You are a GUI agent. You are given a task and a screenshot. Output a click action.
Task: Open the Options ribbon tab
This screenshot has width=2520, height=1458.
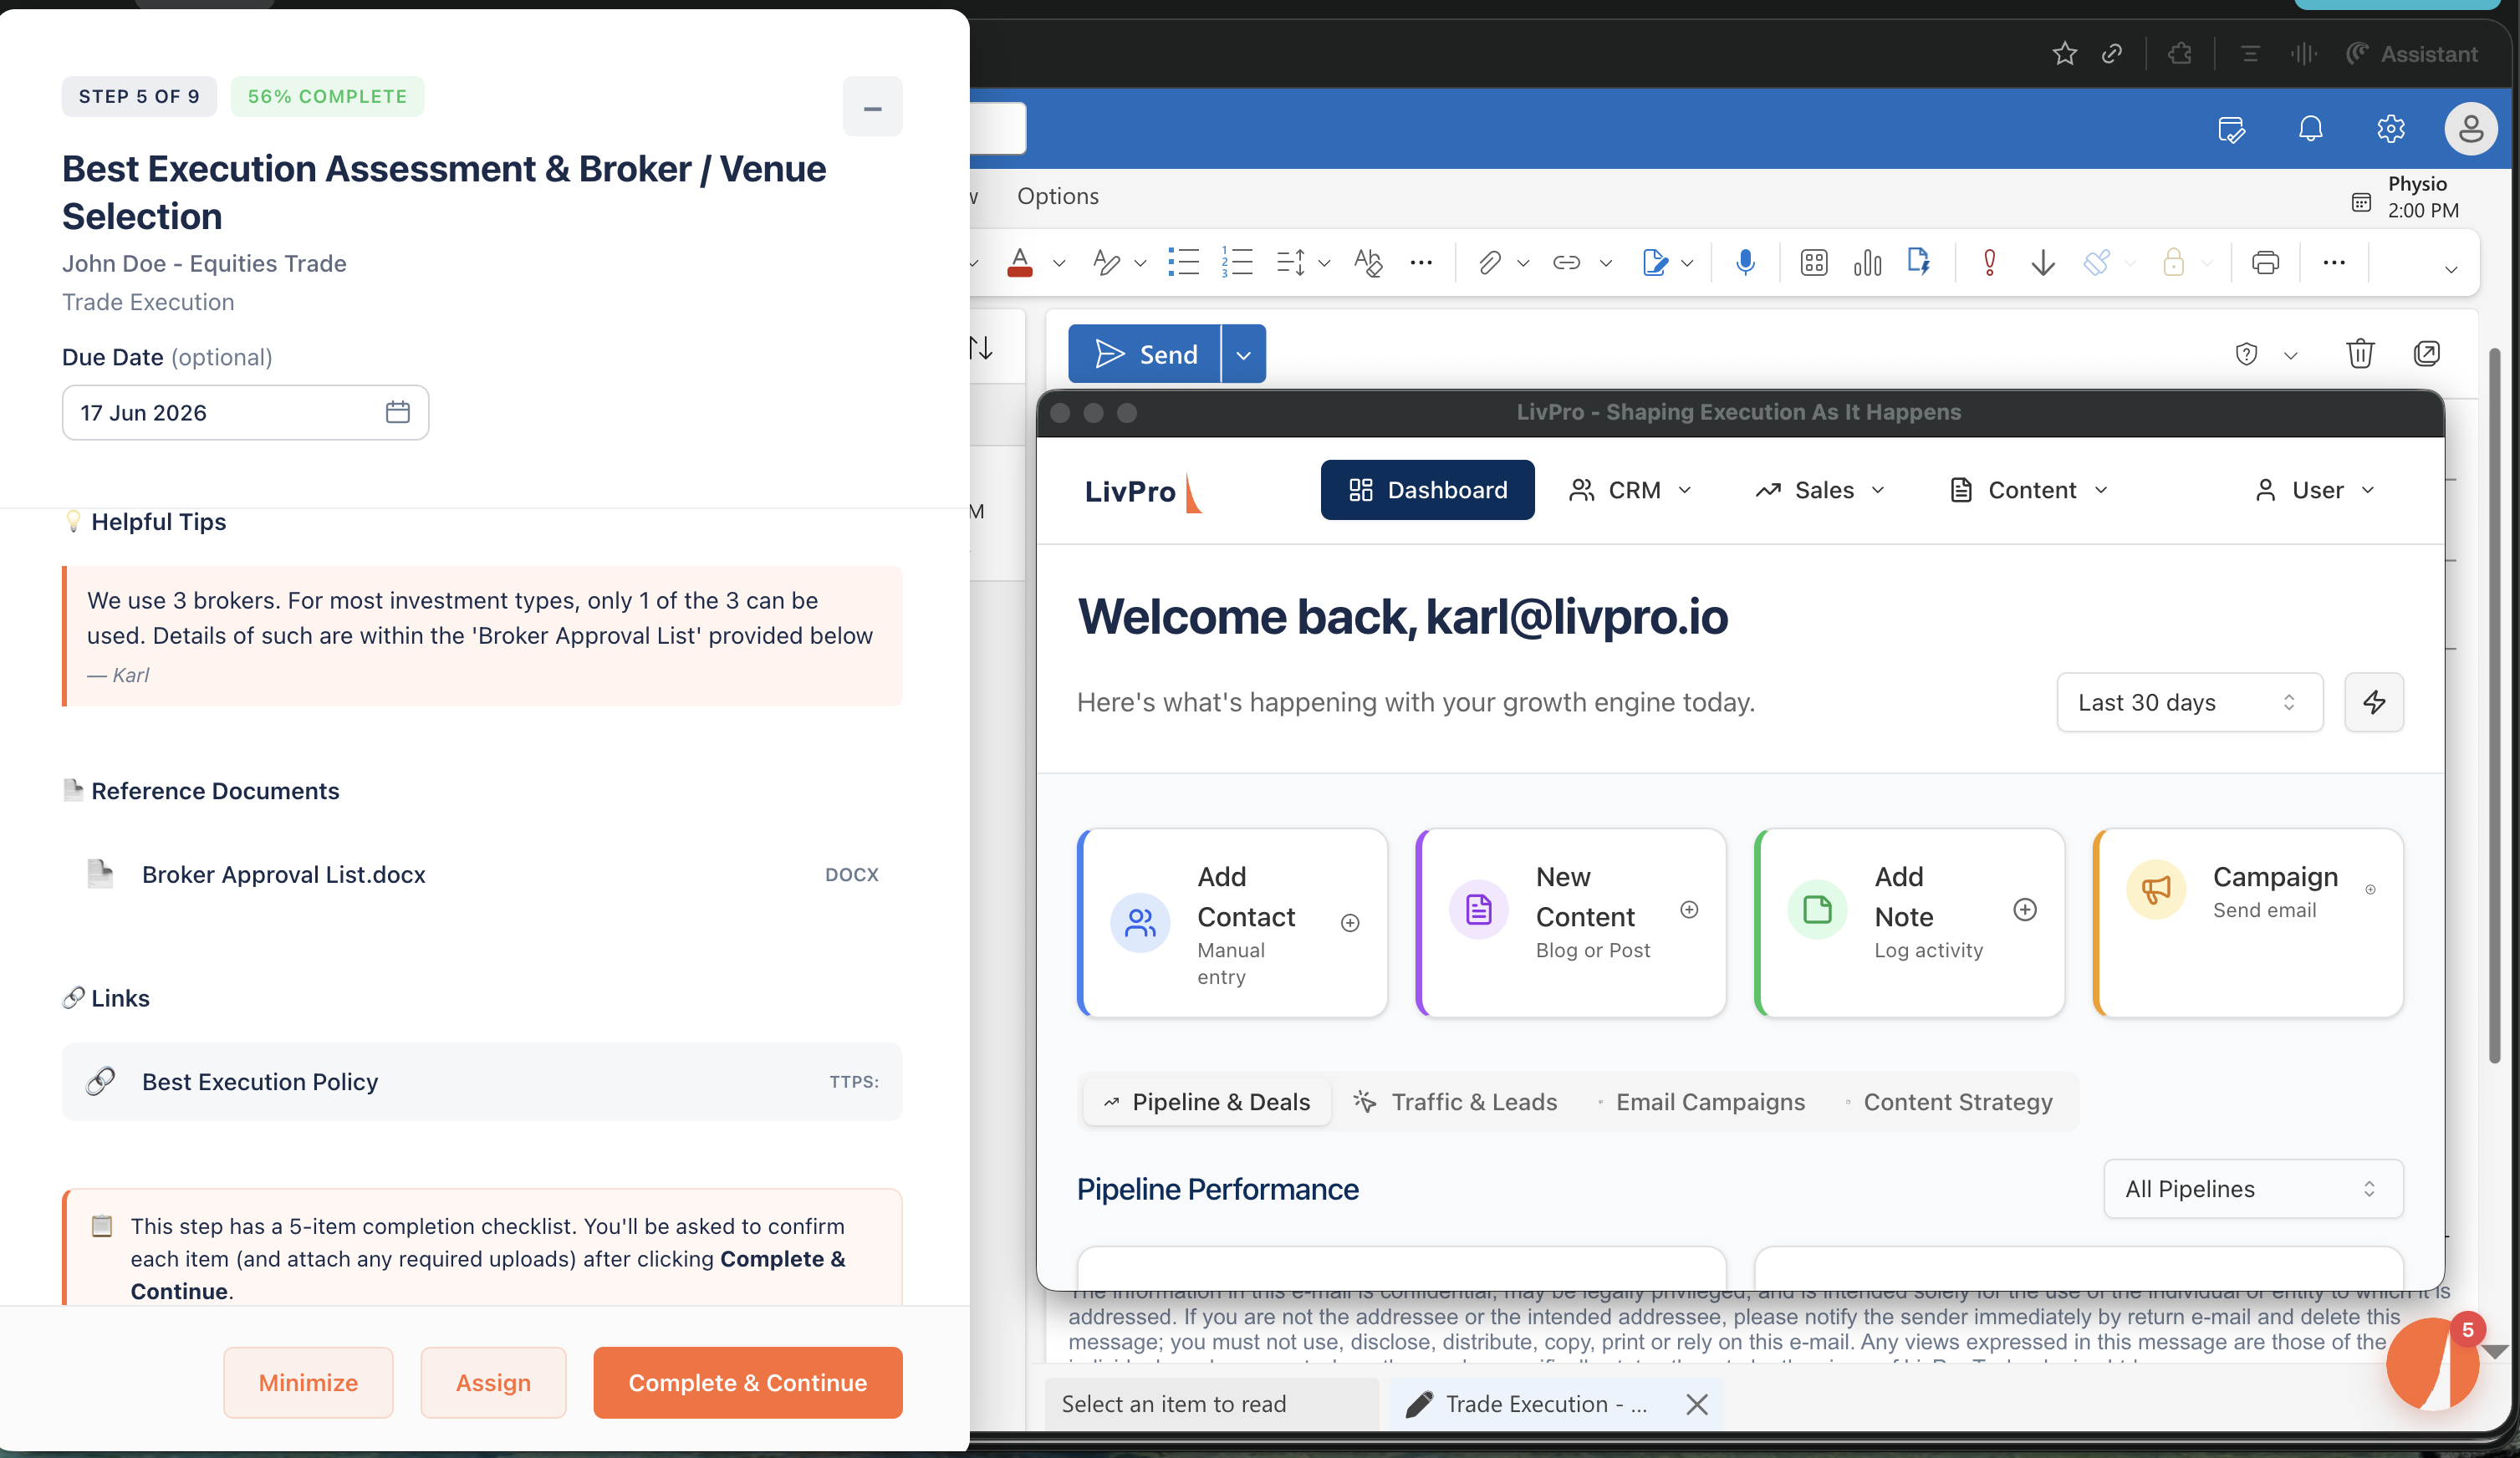click(x=1058, y=196)
